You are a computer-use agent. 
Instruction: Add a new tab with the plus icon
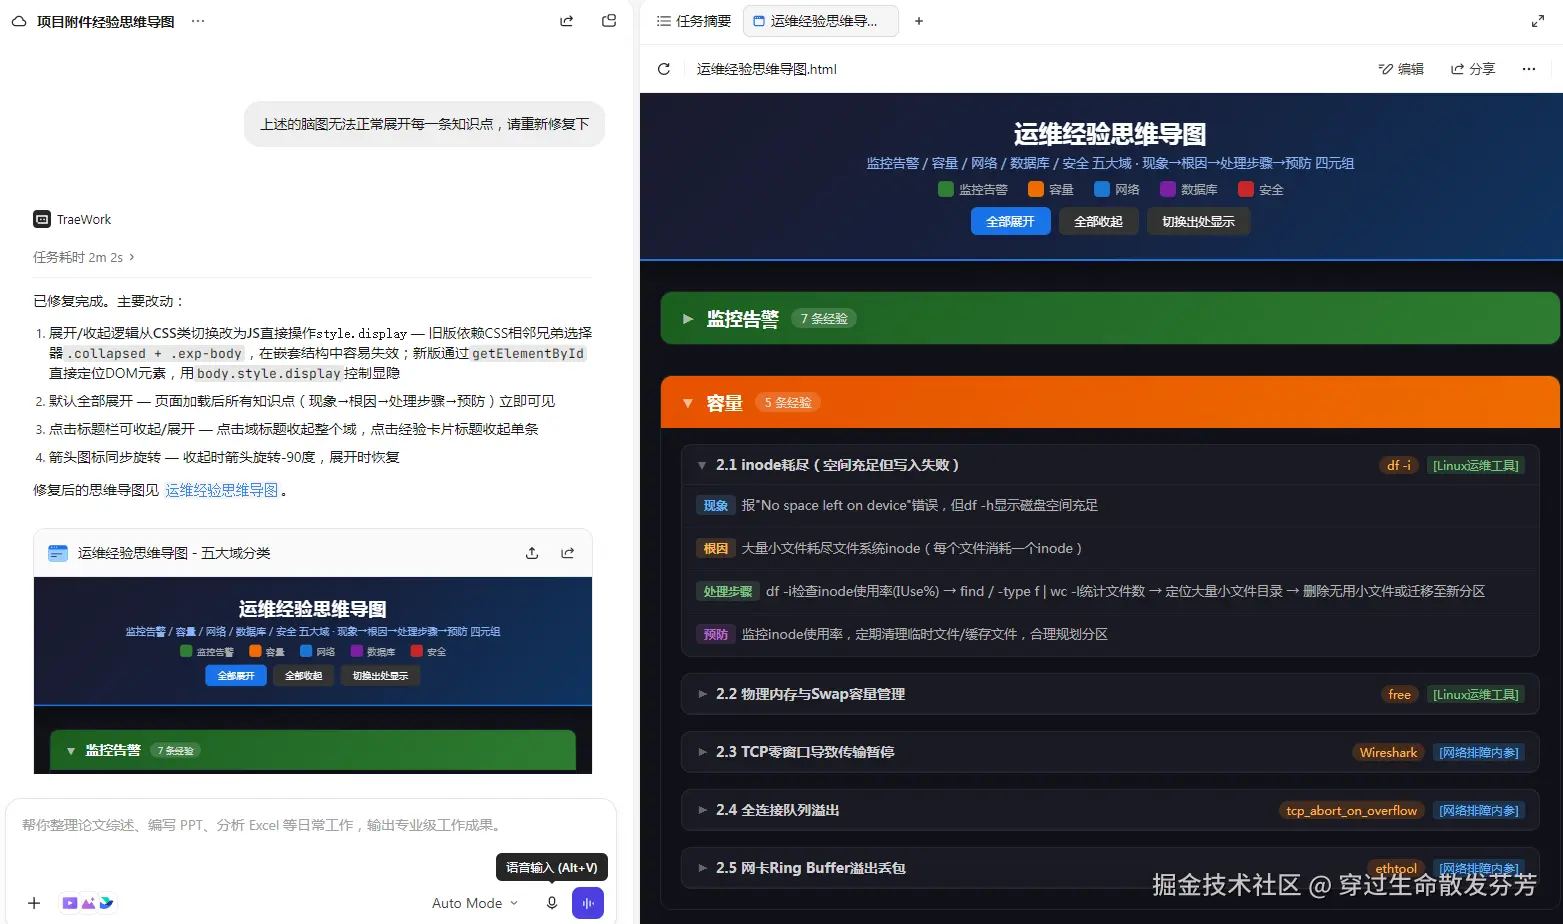(919, 21)
